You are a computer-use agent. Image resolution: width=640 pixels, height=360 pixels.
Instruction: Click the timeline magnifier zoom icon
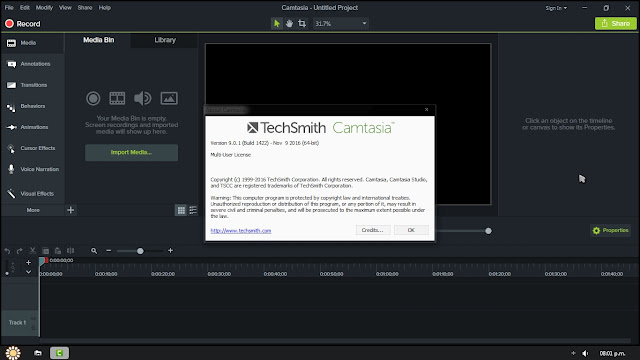pos(94,251)
